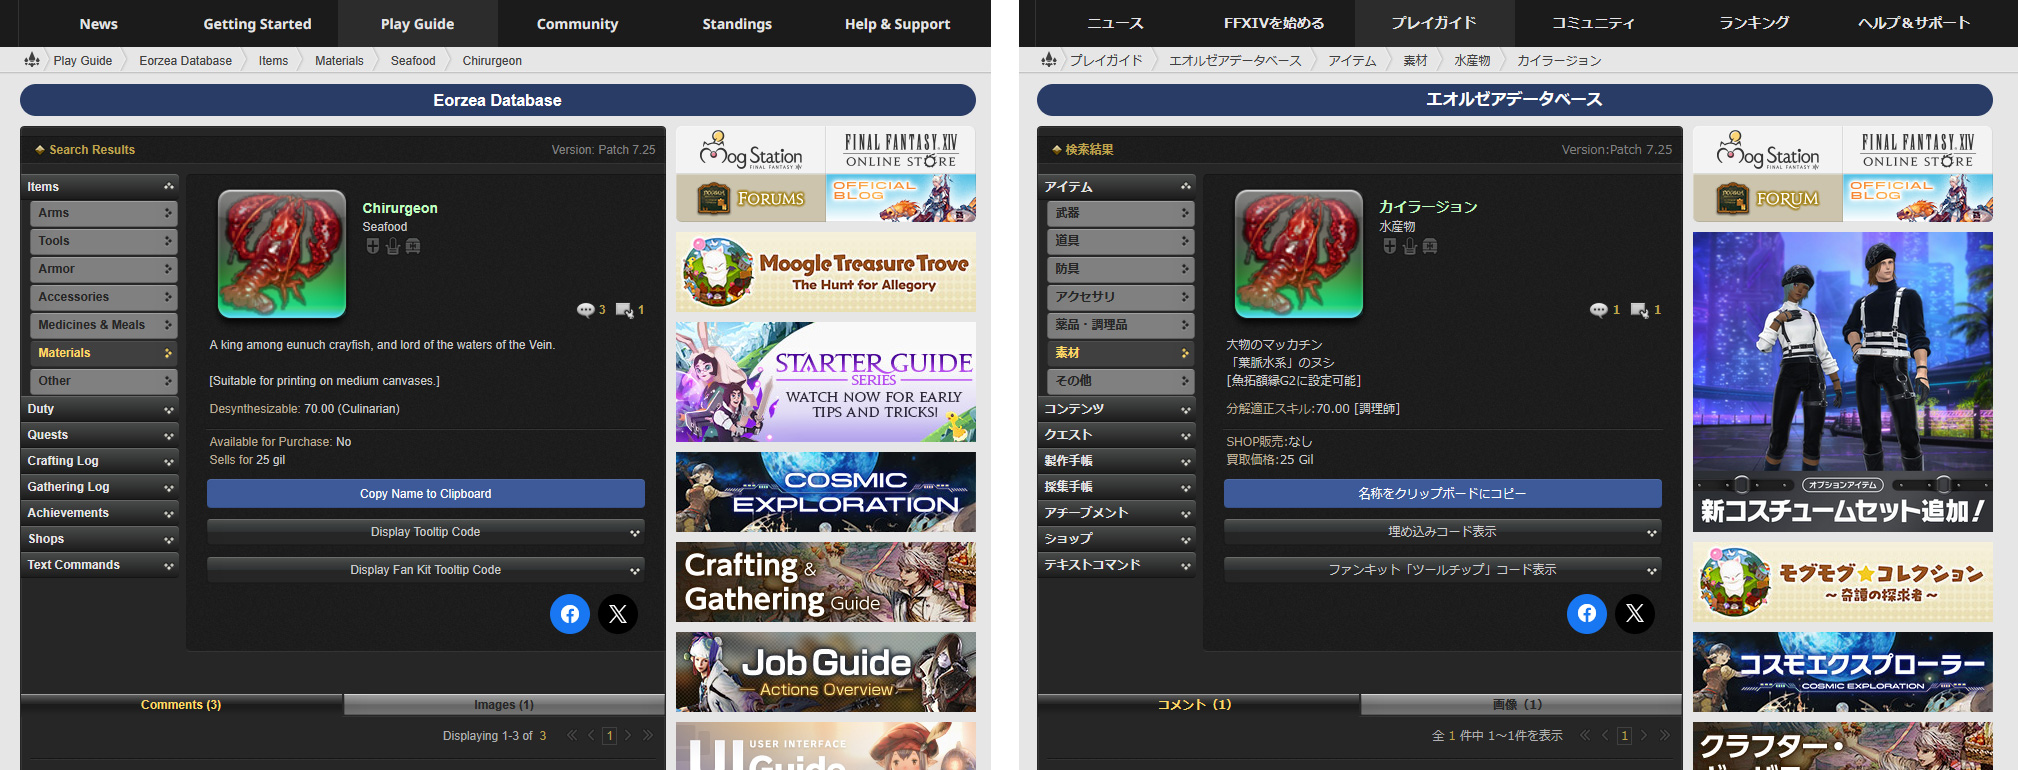Open the Official Blog banner, English page
This screenshot has width=2018, height=770.
pos(901,198)
